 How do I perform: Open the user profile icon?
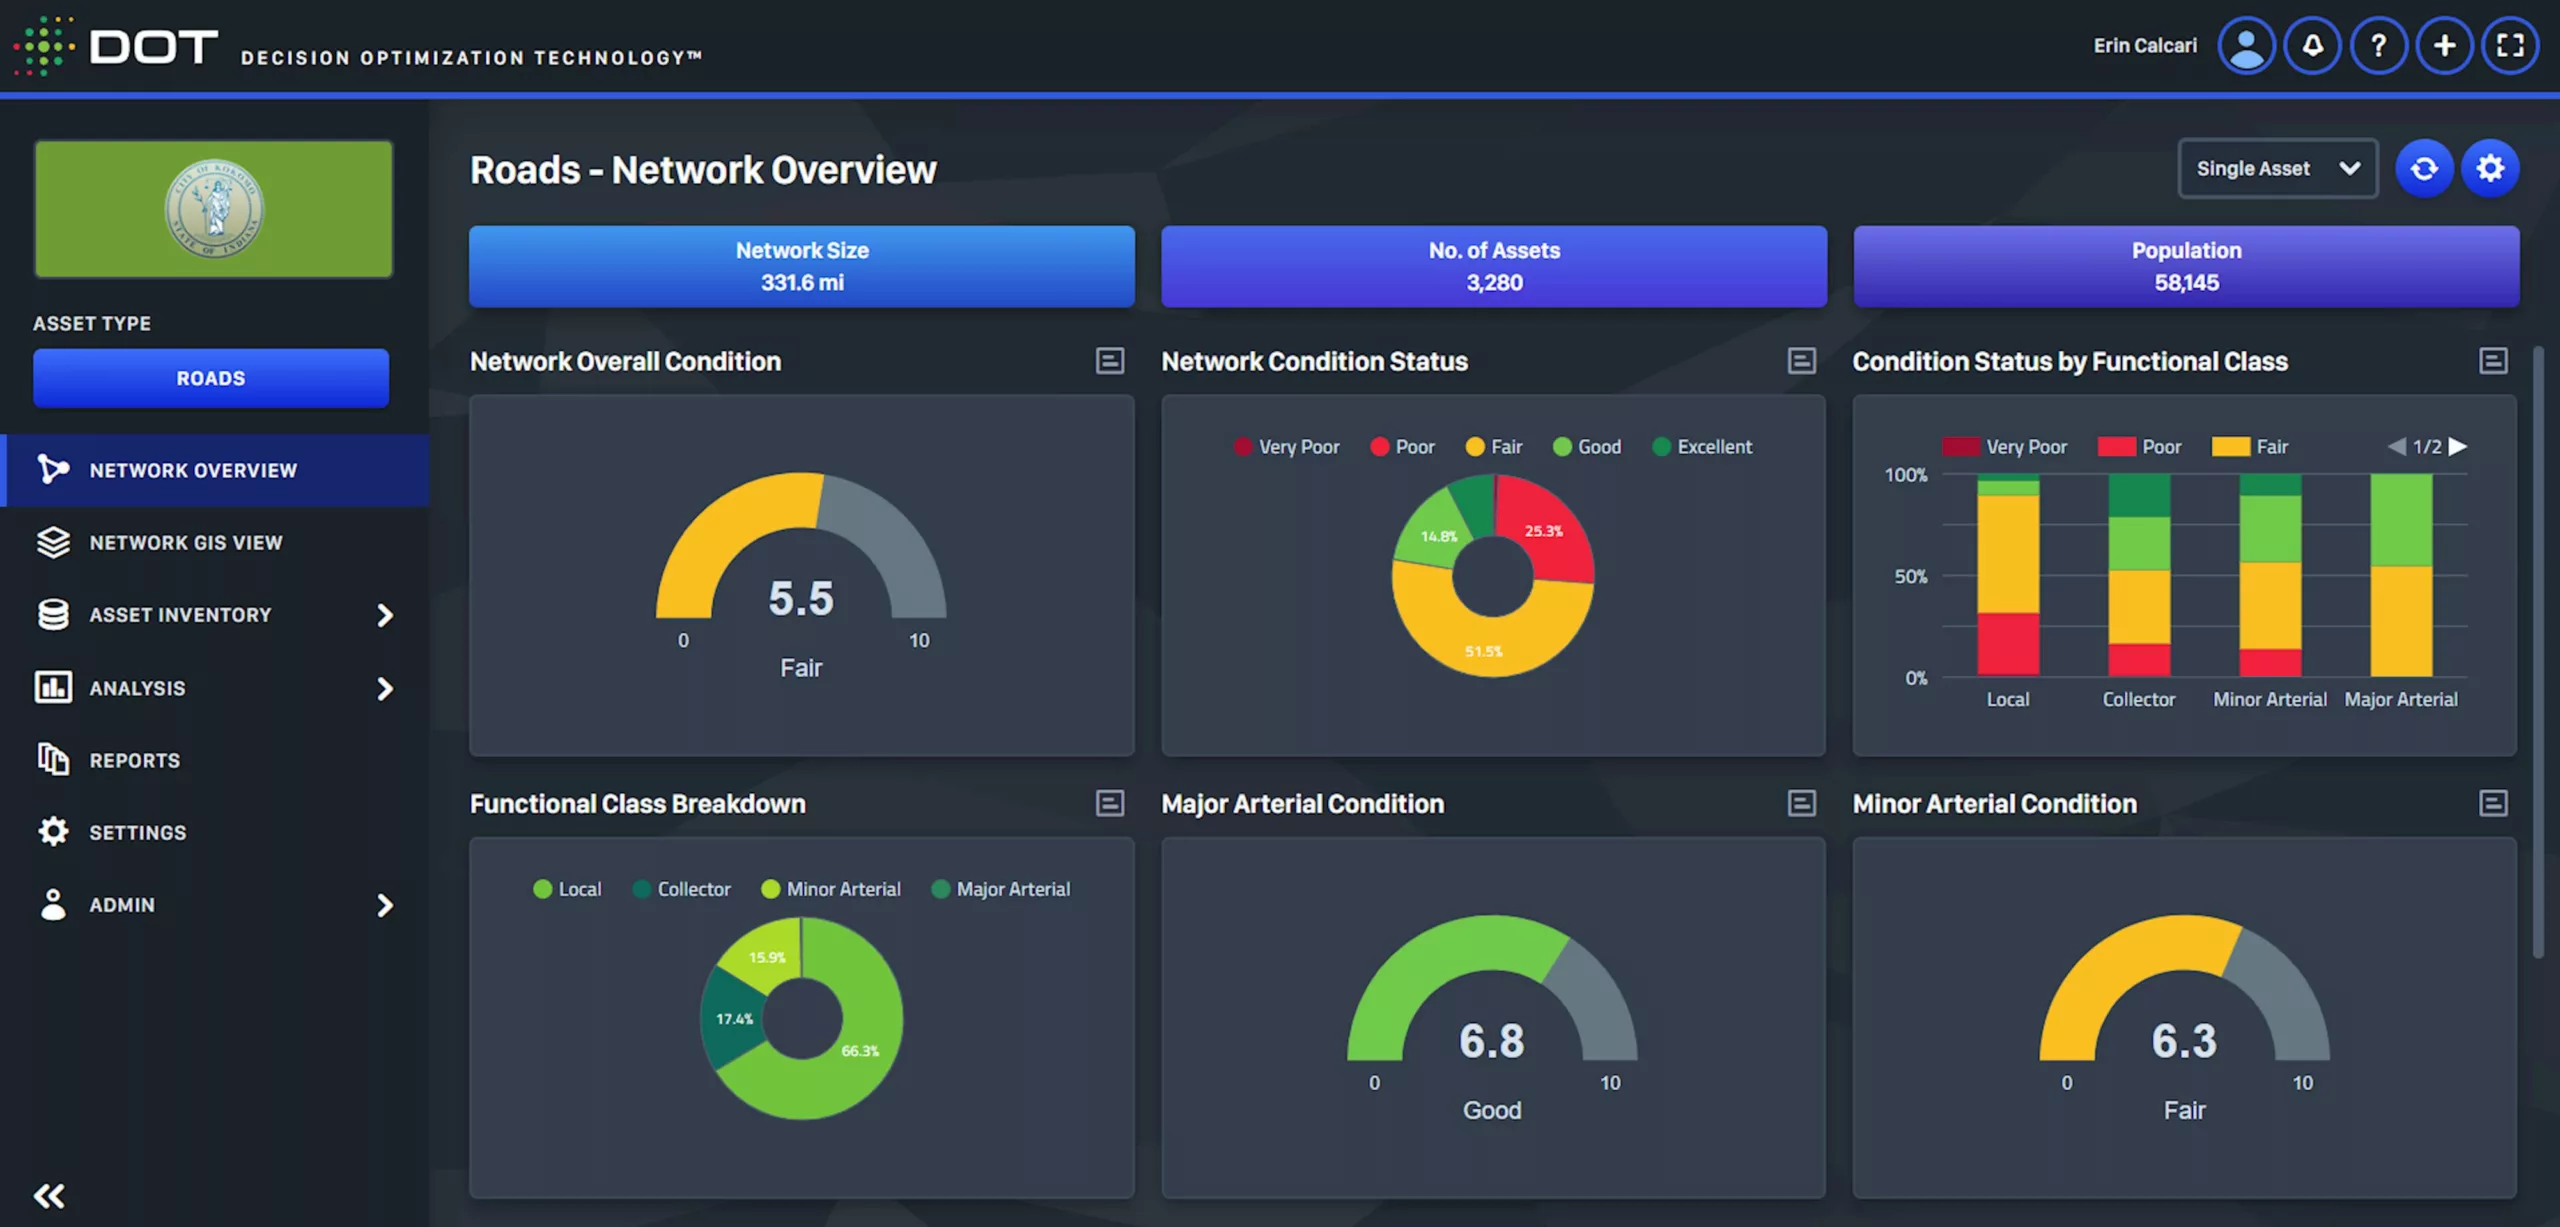tap(2246, 46)
